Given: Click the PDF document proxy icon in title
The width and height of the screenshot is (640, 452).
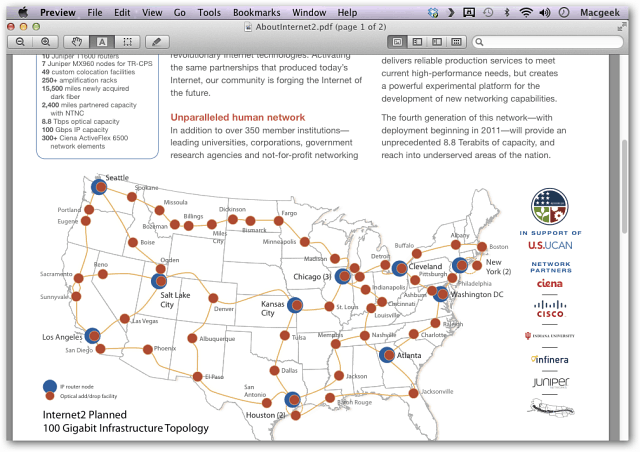Looking at the screenshot, I should pyautogui.click(x=248, y=27).
